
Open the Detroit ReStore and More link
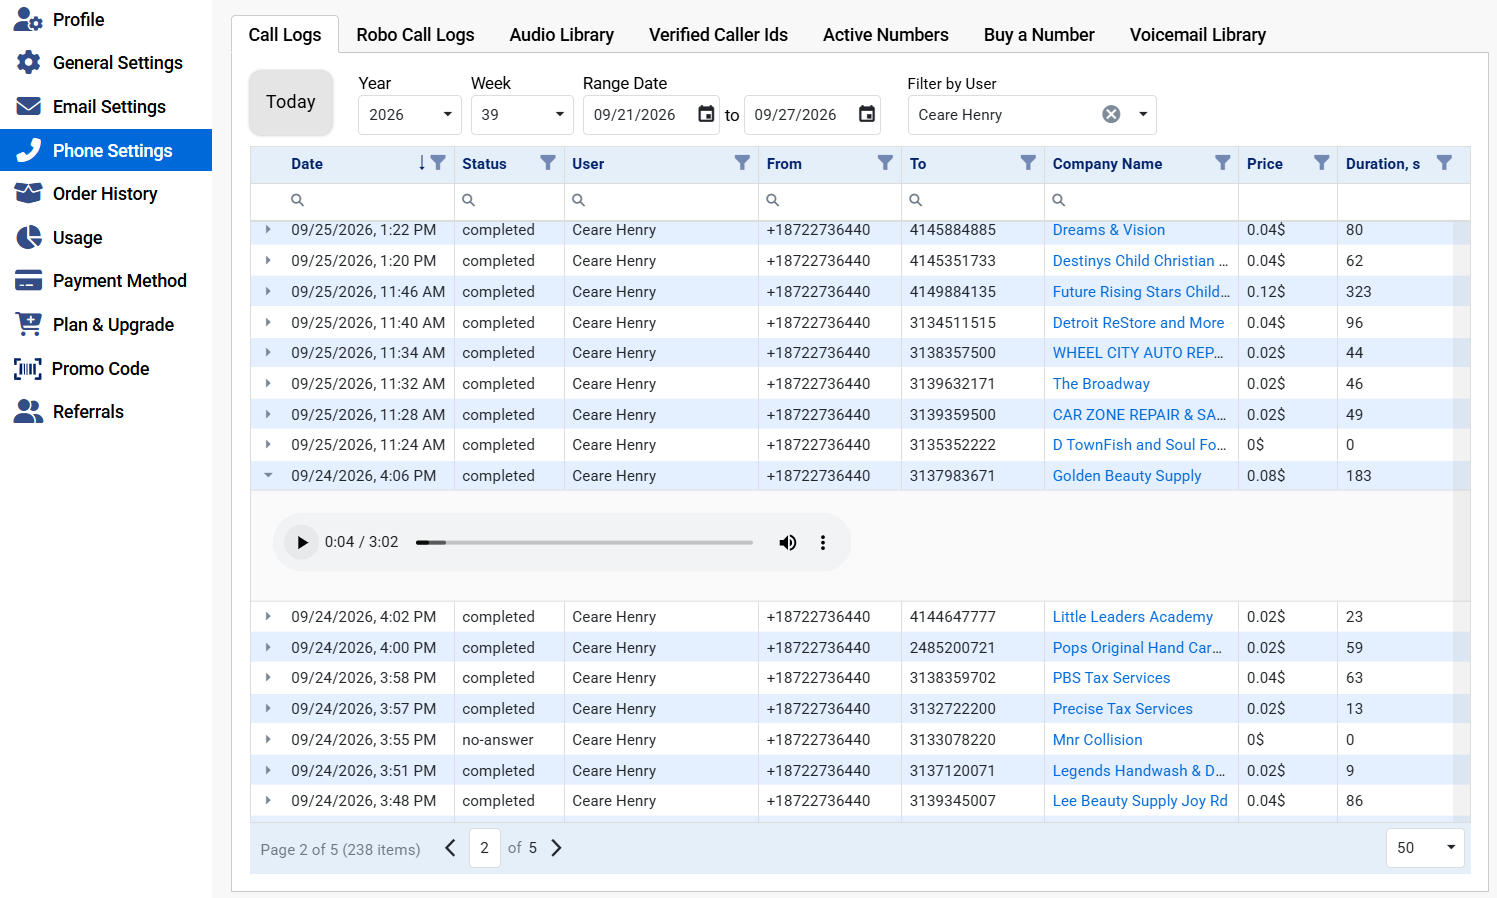(x=1138, y=323)
